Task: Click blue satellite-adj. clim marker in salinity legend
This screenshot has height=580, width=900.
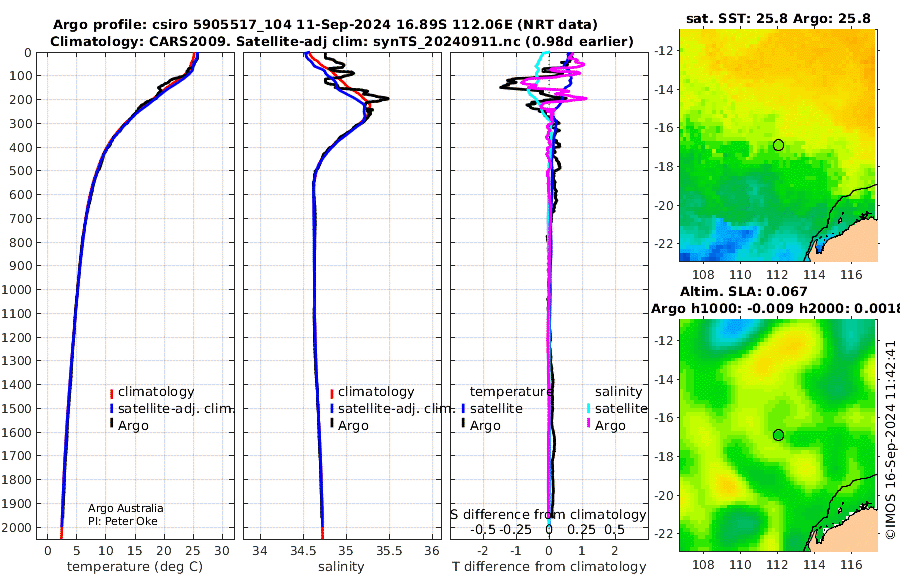Action: click(332, 409)
